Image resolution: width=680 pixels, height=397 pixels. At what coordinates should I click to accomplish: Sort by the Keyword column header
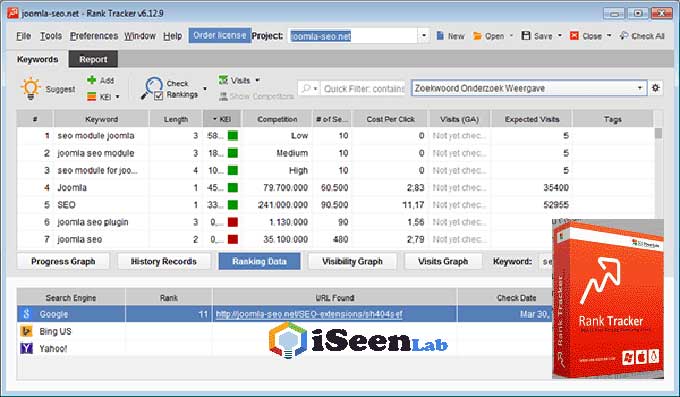[101, 119]
